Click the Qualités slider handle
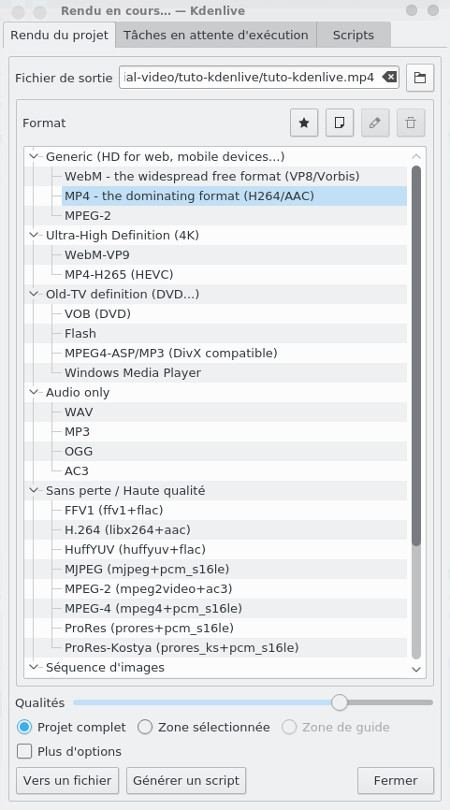Viewport: 450px width, 810px height. pyautogui.click(x=339, y=703)
